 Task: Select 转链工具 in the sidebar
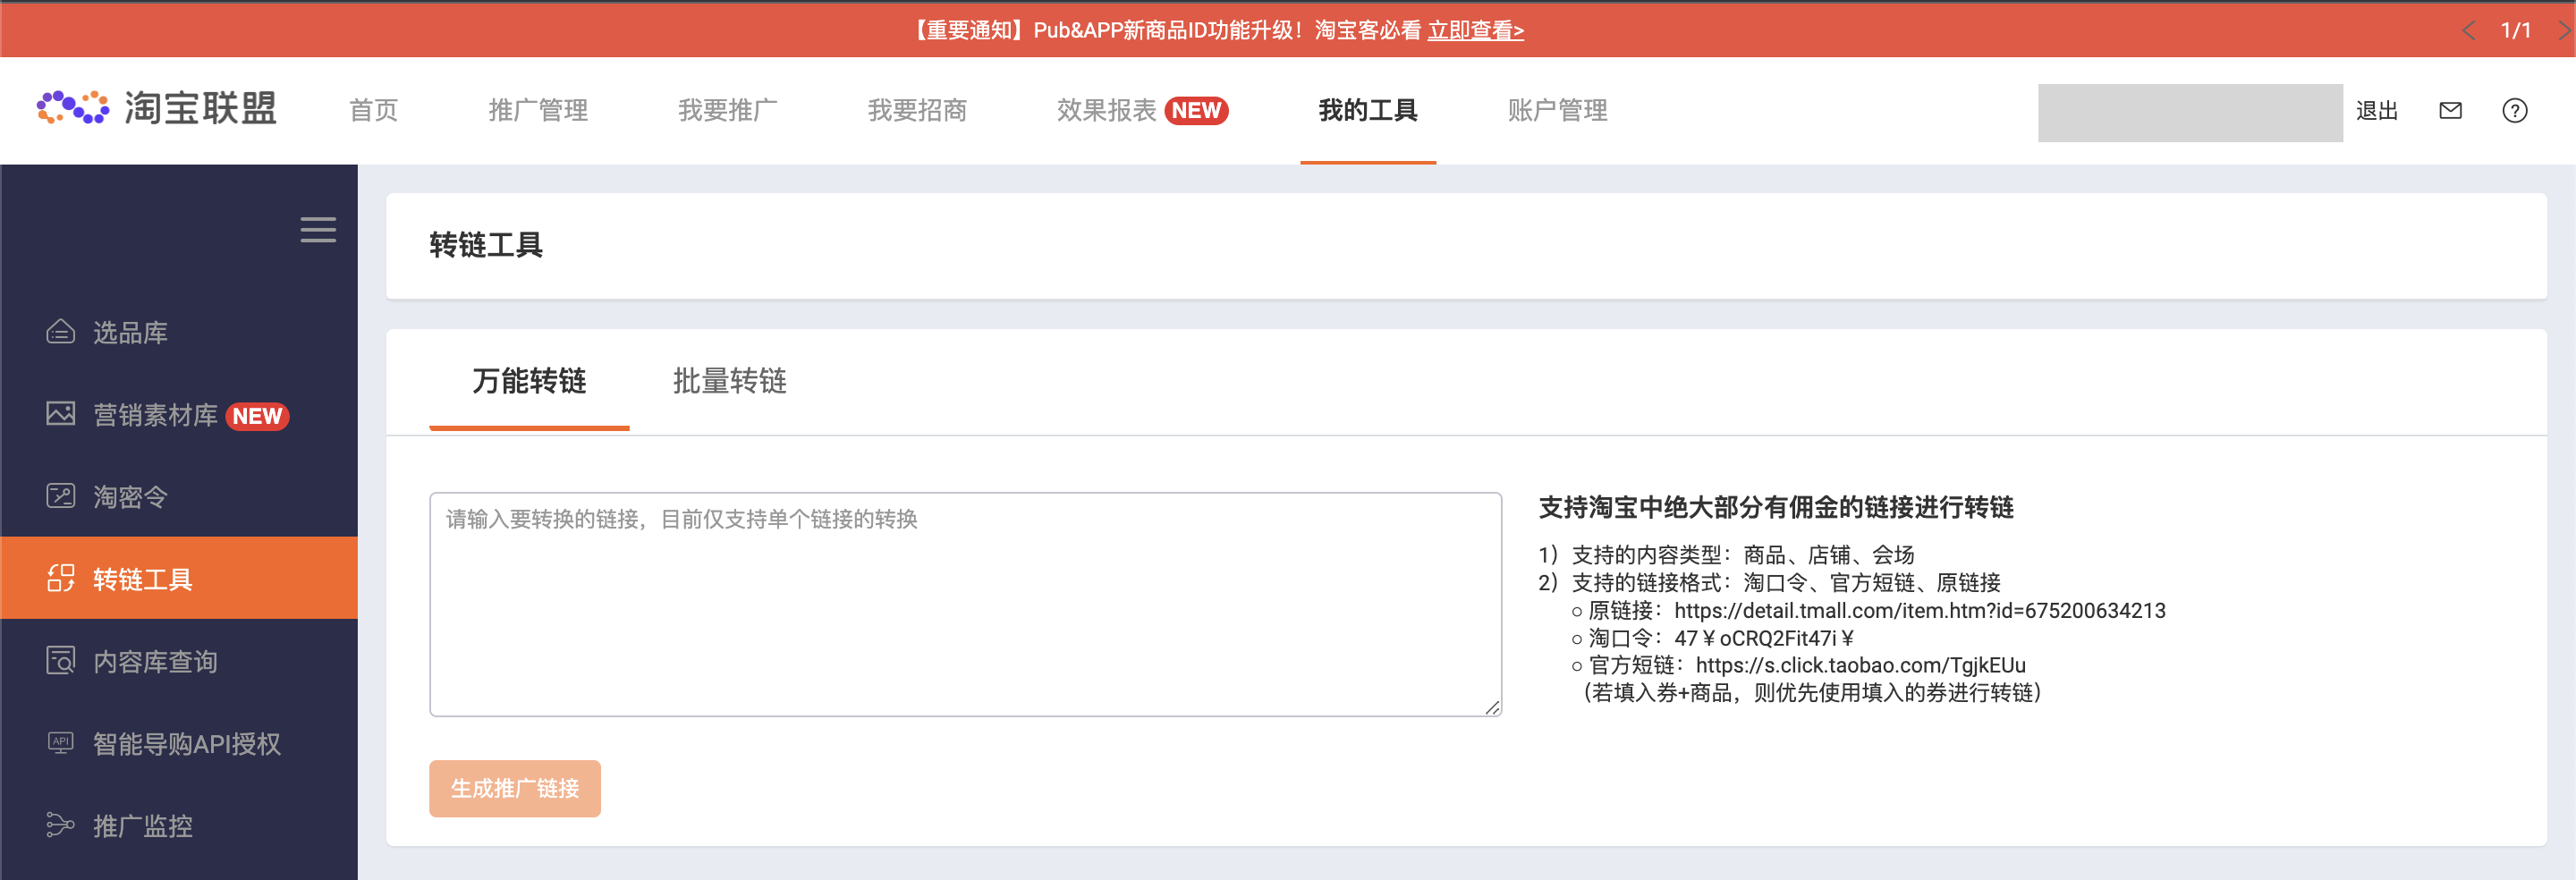(179, 578)
